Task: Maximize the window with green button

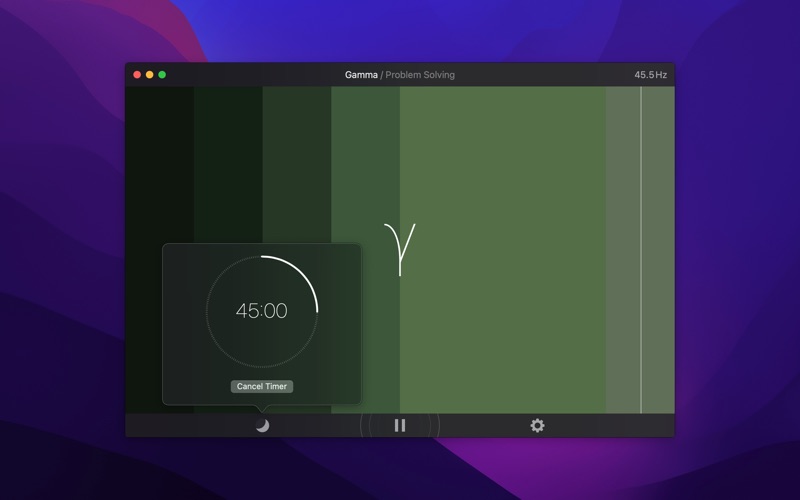Action: (162, 75)
